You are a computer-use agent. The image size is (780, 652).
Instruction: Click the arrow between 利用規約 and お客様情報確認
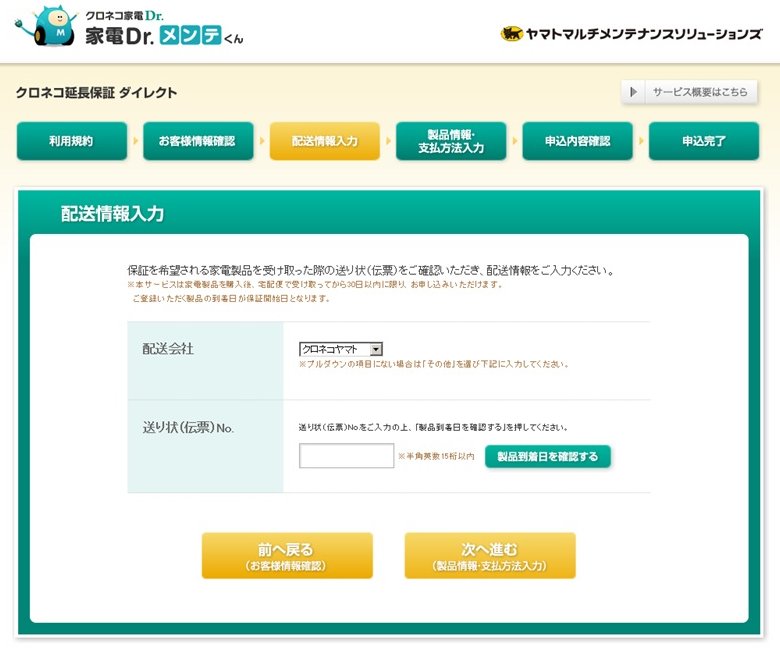coord(135,141)
